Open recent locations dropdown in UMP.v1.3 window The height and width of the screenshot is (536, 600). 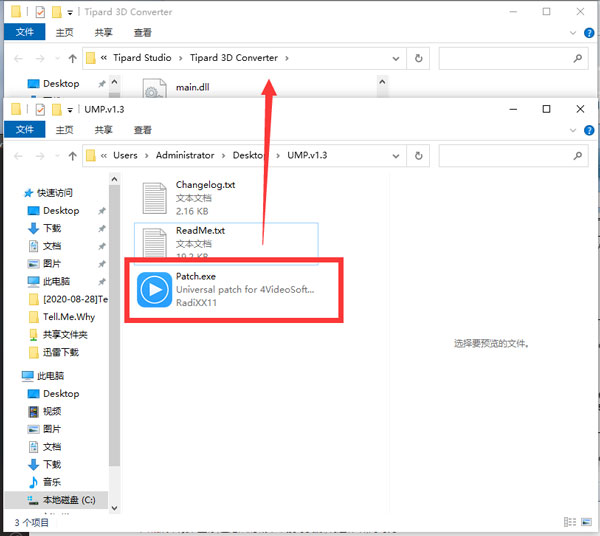tap(57, 156)
